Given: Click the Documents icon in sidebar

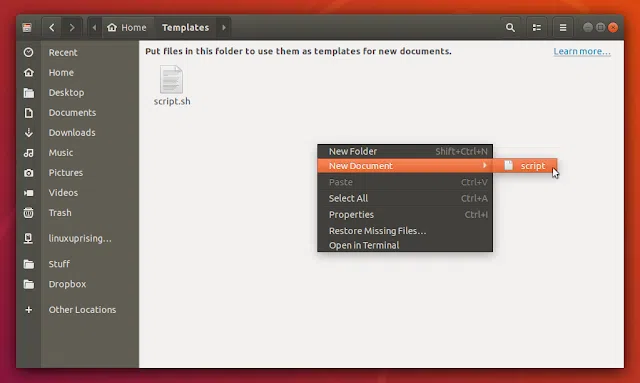Looking at the screenshot, I should [29, 113].
